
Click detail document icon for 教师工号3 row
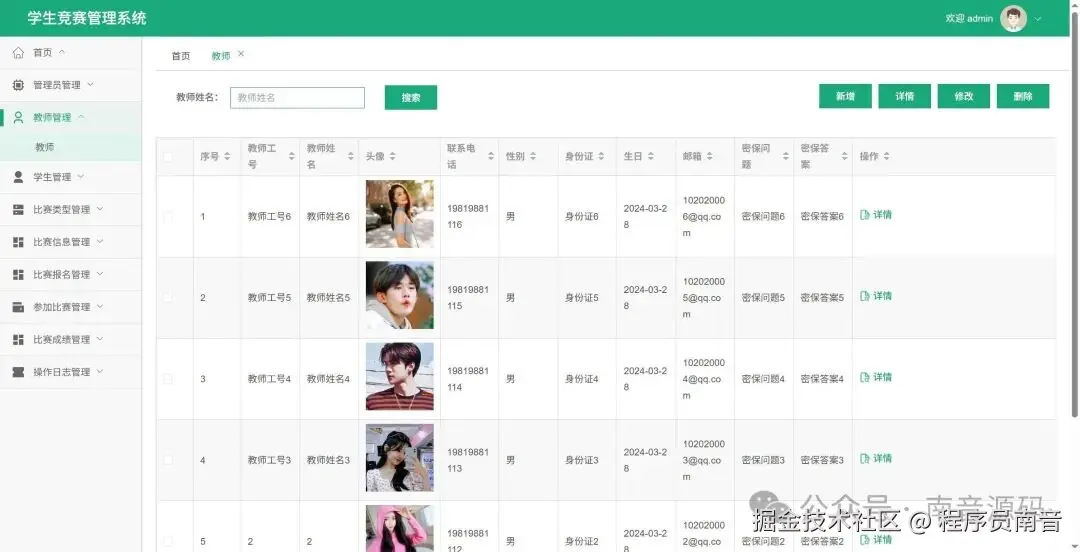point(865,459)
